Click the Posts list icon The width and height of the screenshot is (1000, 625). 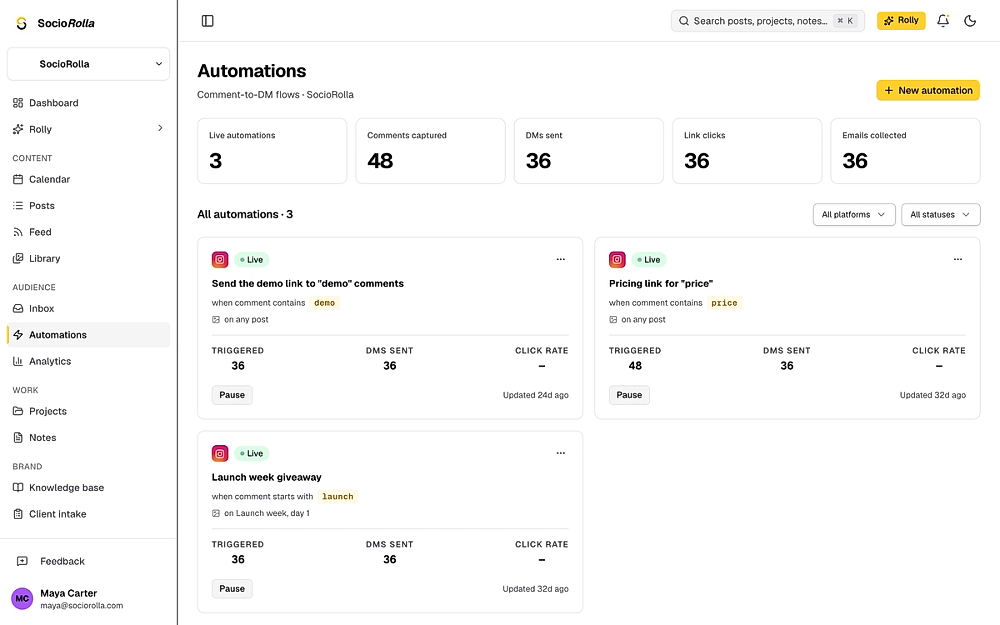coord(18,205)
